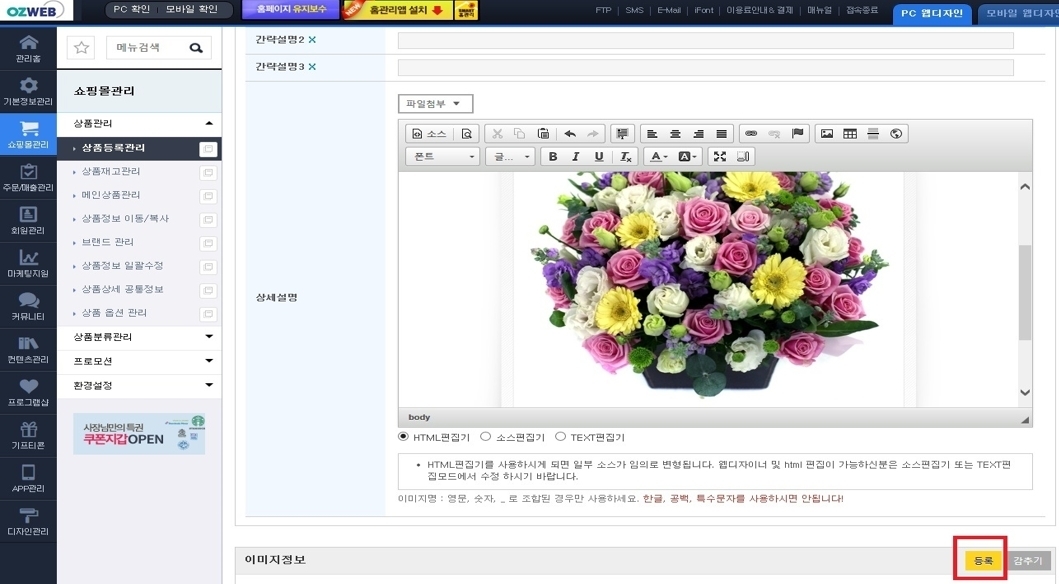Open 상품재고관리 menu item
The width and height of the screenshot is (1059, 584).
111,171
